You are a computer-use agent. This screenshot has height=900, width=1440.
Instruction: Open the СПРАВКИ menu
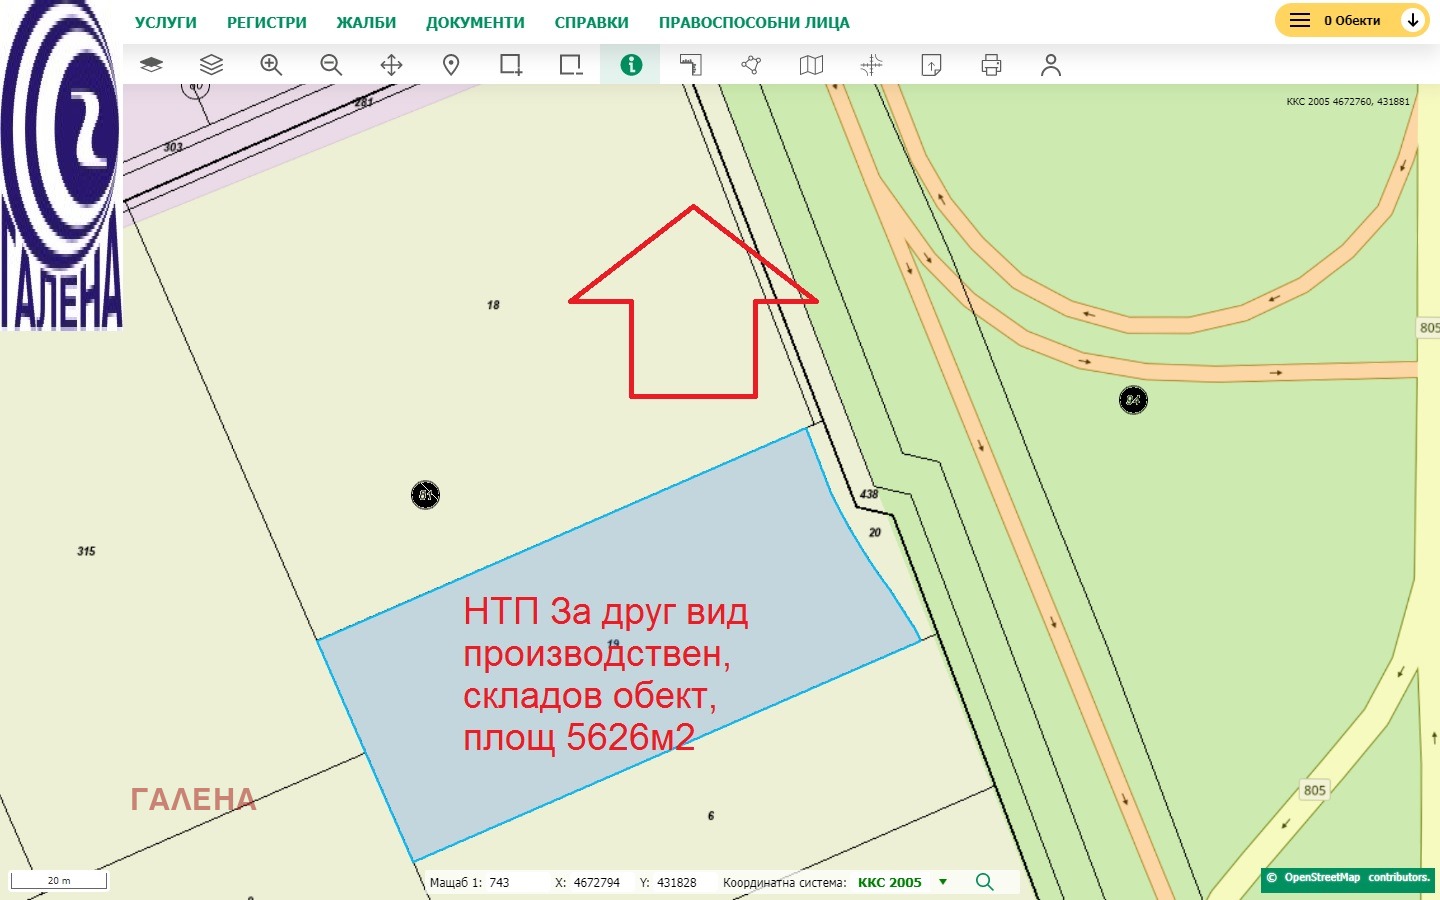pyautogui.click(x=591, y=22)
